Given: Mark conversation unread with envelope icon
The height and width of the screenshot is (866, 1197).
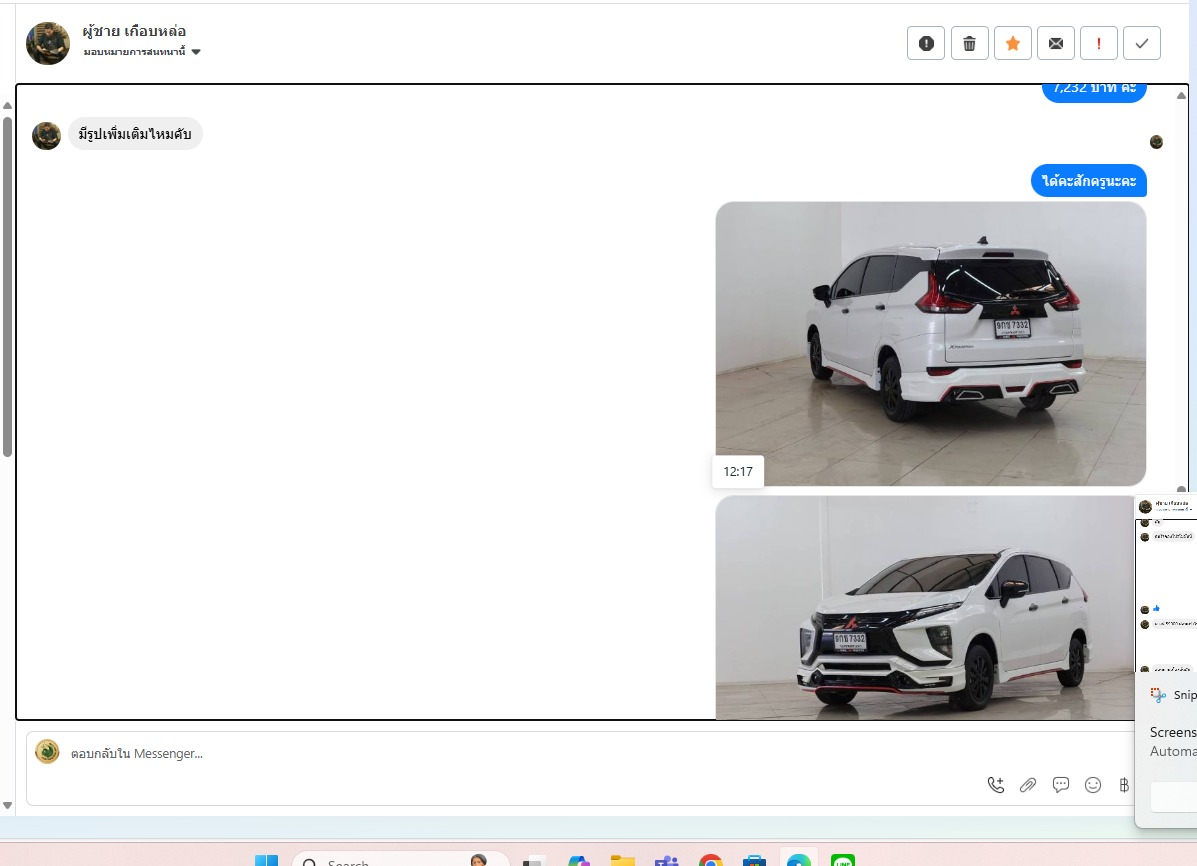Looking at the screenshot, I should pyautogui.click(x=1056, y=43).
